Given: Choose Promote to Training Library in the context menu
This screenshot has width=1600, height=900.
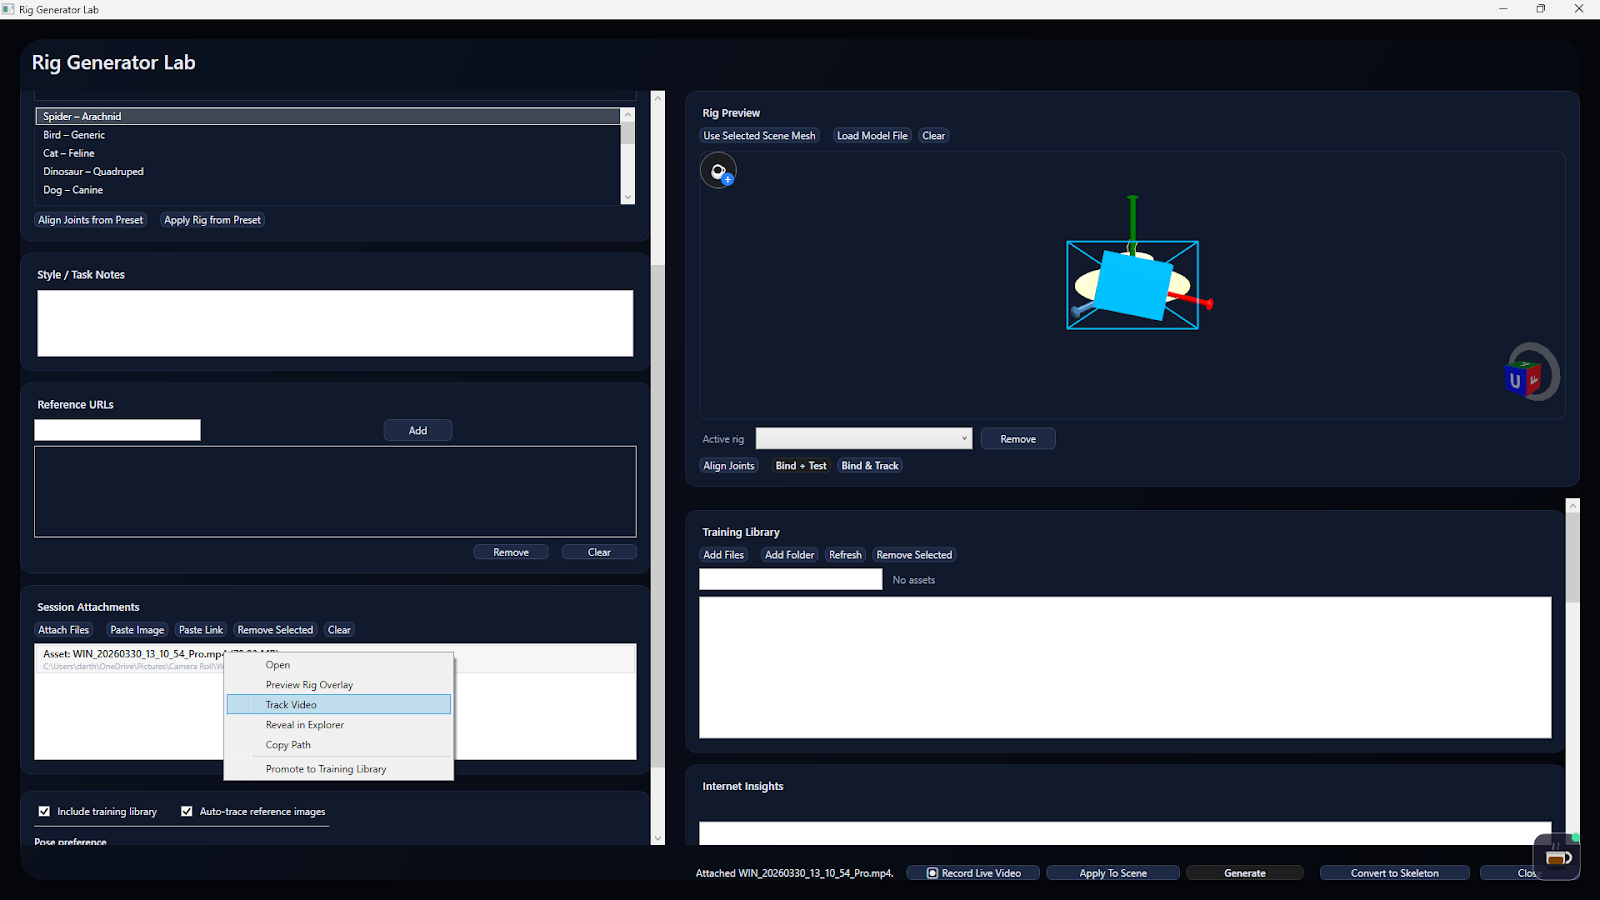Looking at the screenshot, I should pos(325,768).
